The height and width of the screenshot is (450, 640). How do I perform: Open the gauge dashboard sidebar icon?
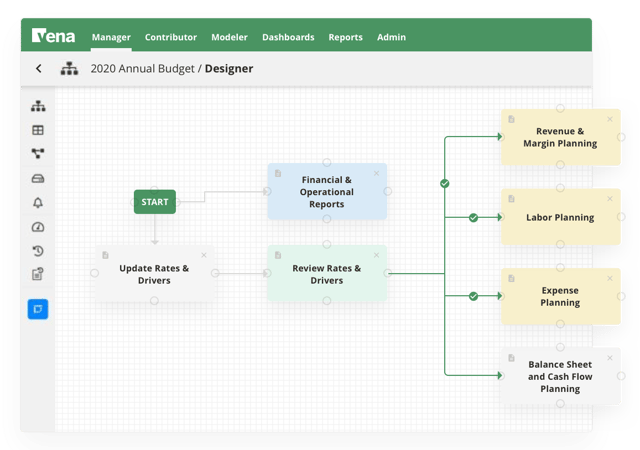38,227
